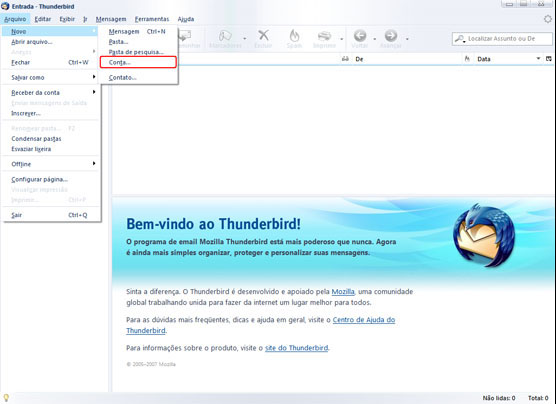The image size is (556, 404).
Task: Click the activity gear icon top right
Action: coord(548,19)
